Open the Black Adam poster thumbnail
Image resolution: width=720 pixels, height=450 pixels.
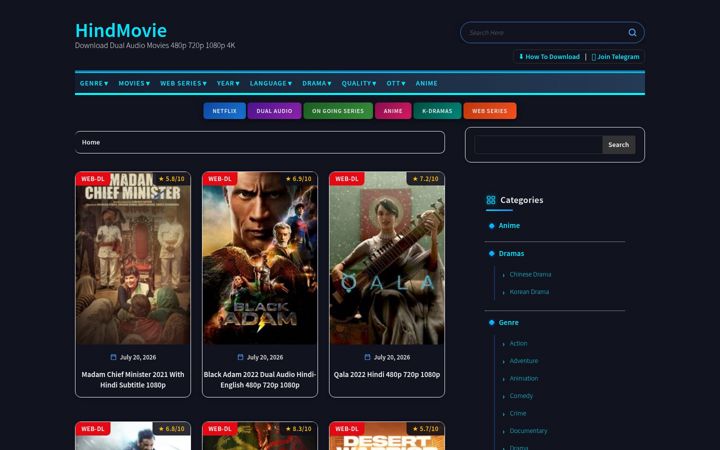[260, 258]
